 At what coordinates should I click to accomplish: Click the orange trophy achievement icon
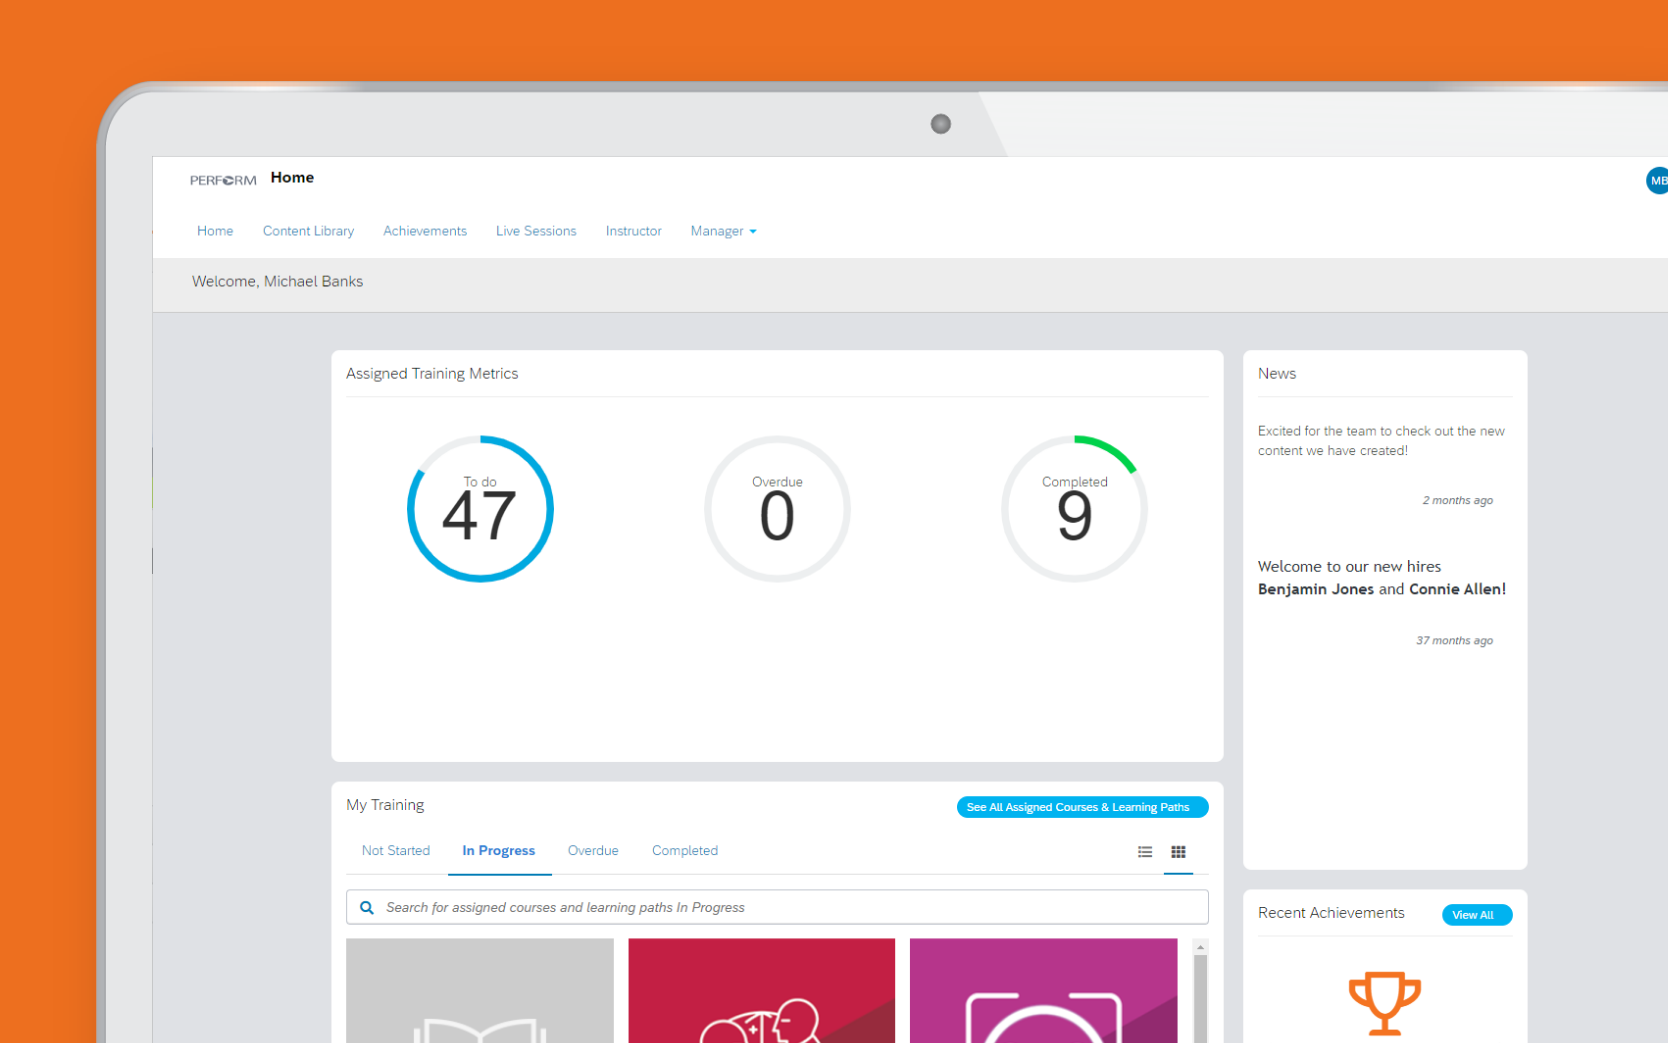coord(1385,1003)
